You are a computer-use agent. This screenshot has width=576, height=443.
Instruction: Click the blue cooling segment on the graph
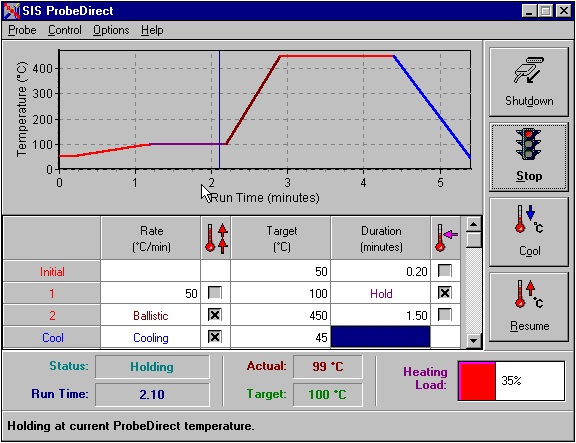tap(432, 107)
